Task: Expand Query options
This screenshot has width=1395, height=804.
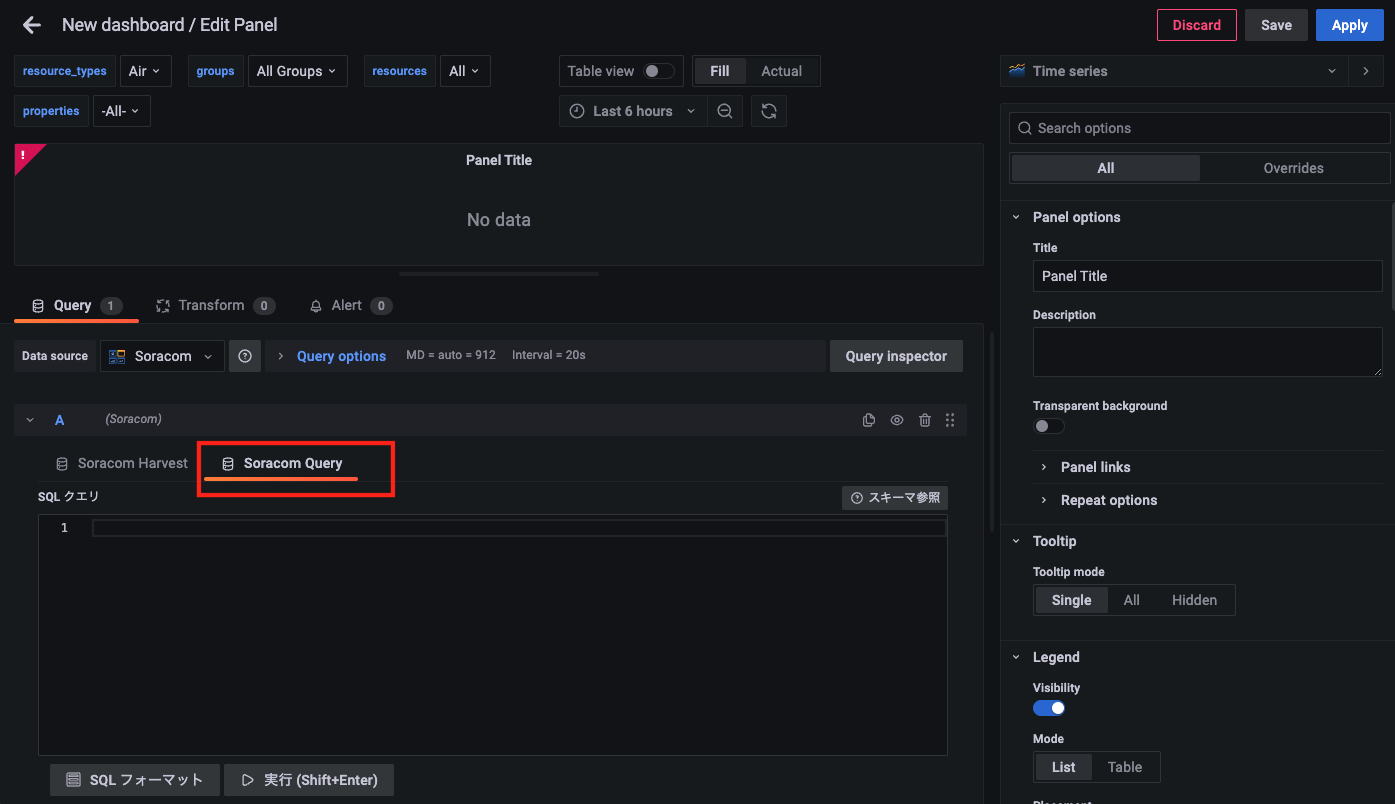Action: (341, 356)
